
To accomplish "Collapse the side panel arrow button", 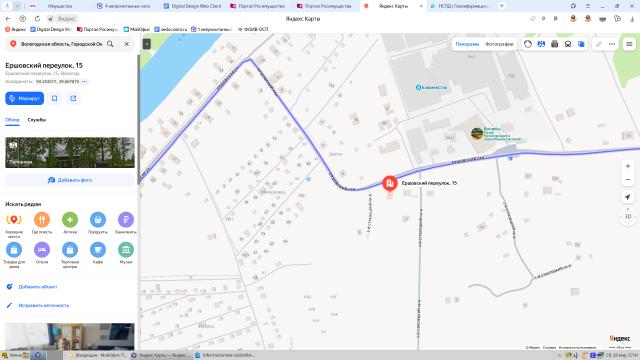I will [147, 44].
